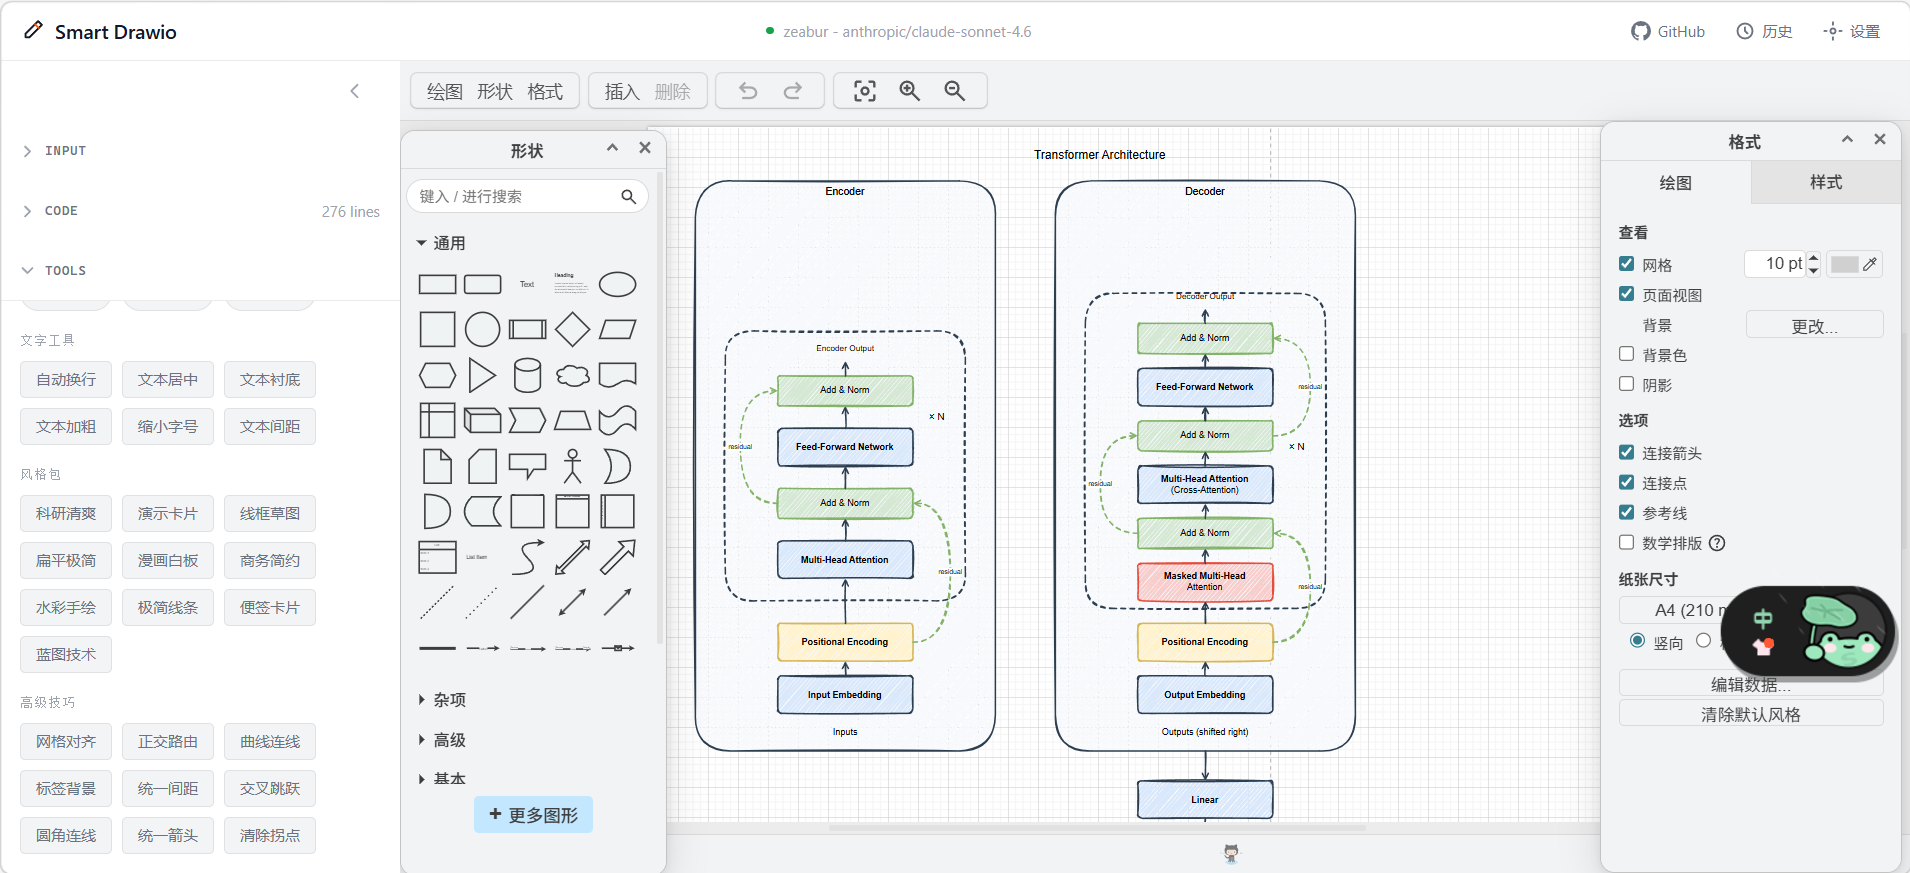
Task: Open the 格式 toolbar menu
Action: 545,91
